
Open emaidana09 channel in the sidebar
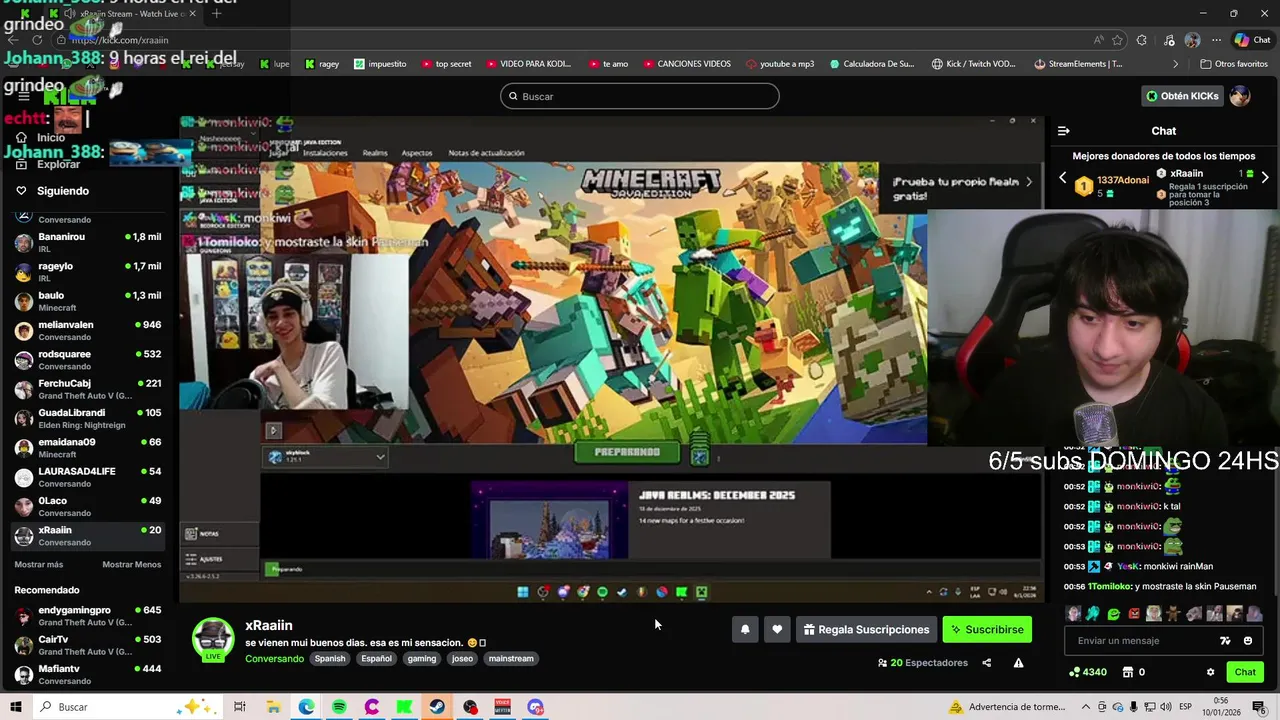88,448
